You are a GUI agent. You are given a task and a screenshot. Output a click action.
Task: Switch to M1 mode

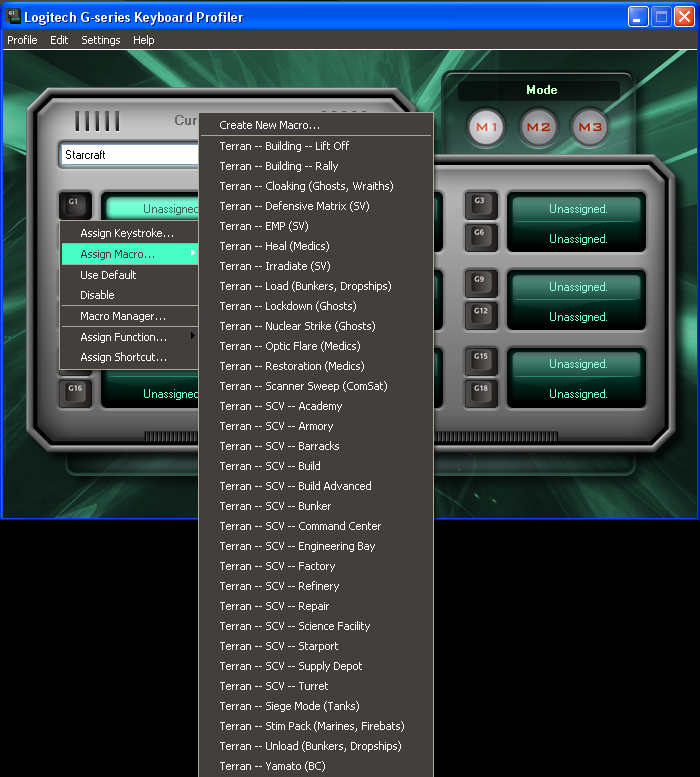point(487,127)
